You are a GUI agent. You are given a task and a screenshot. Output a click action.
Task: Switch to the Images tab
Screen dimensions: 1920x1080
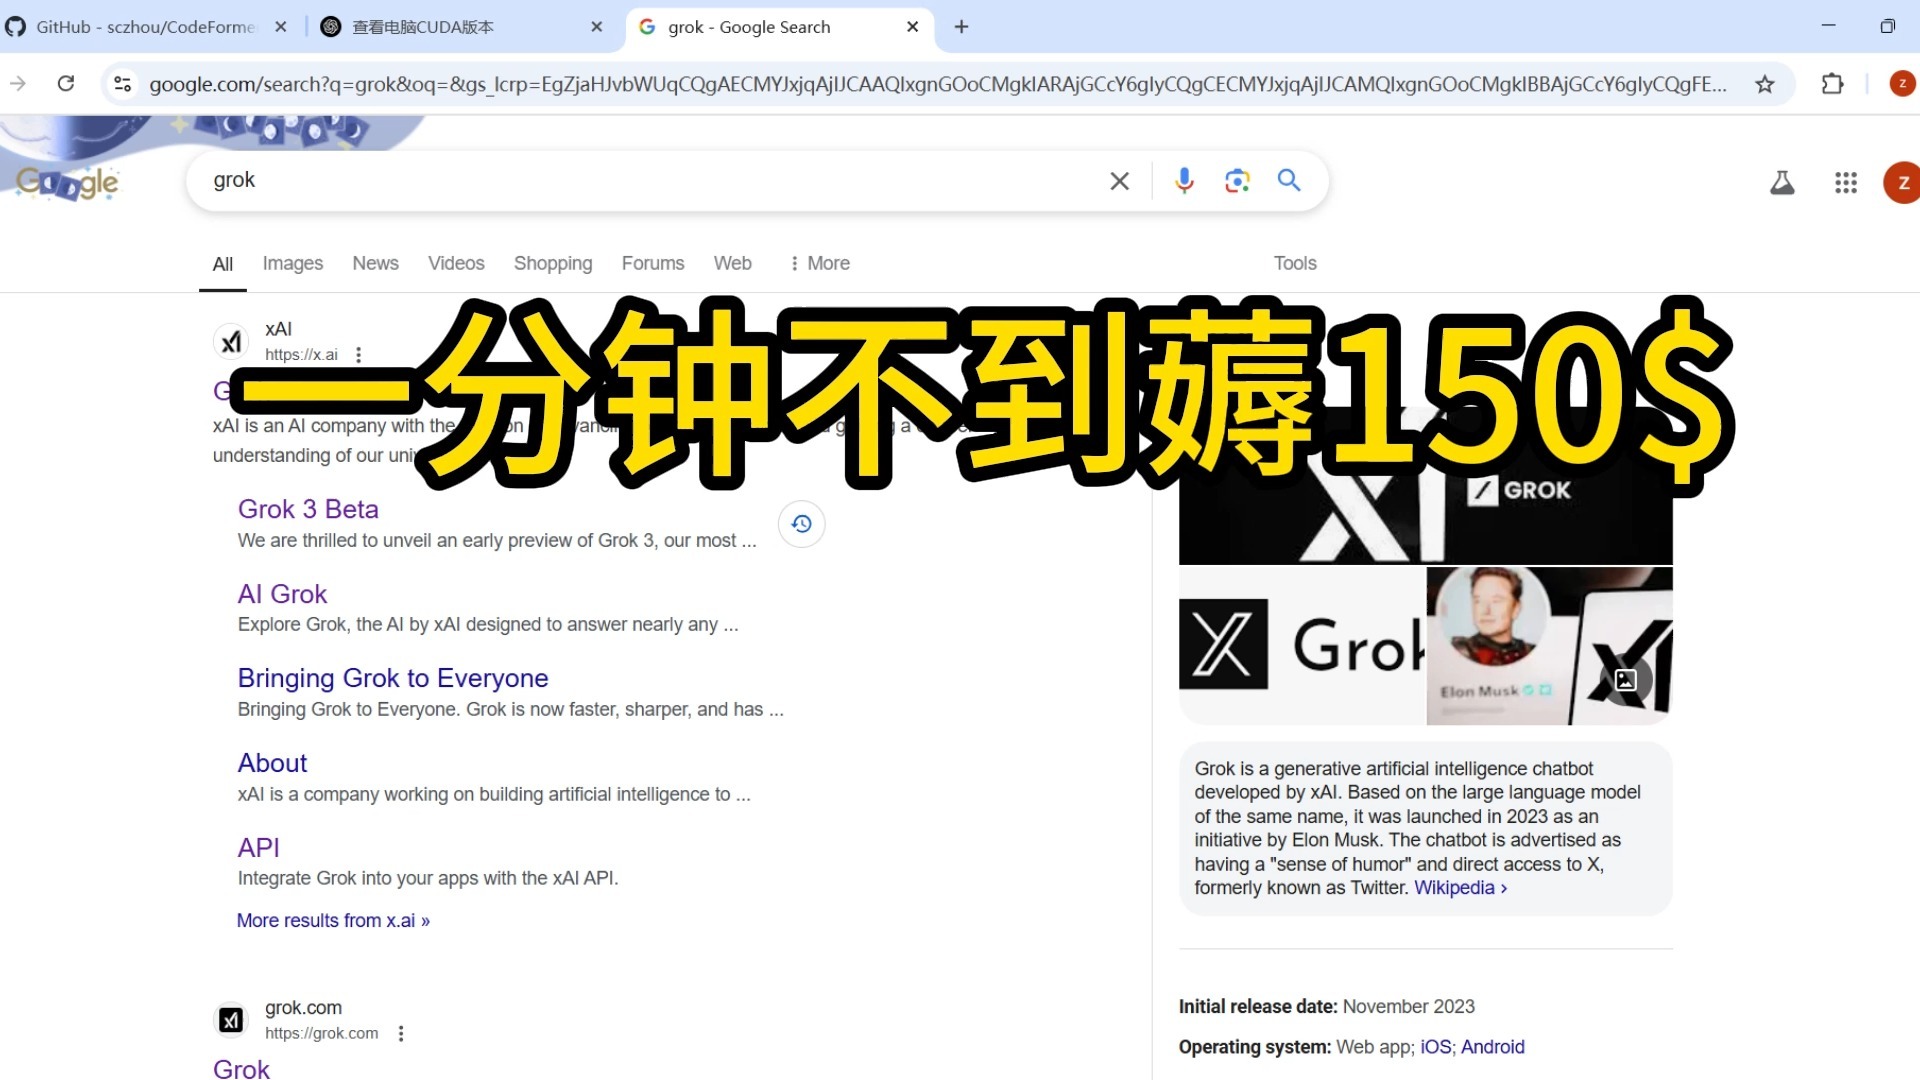coord(292,263)
